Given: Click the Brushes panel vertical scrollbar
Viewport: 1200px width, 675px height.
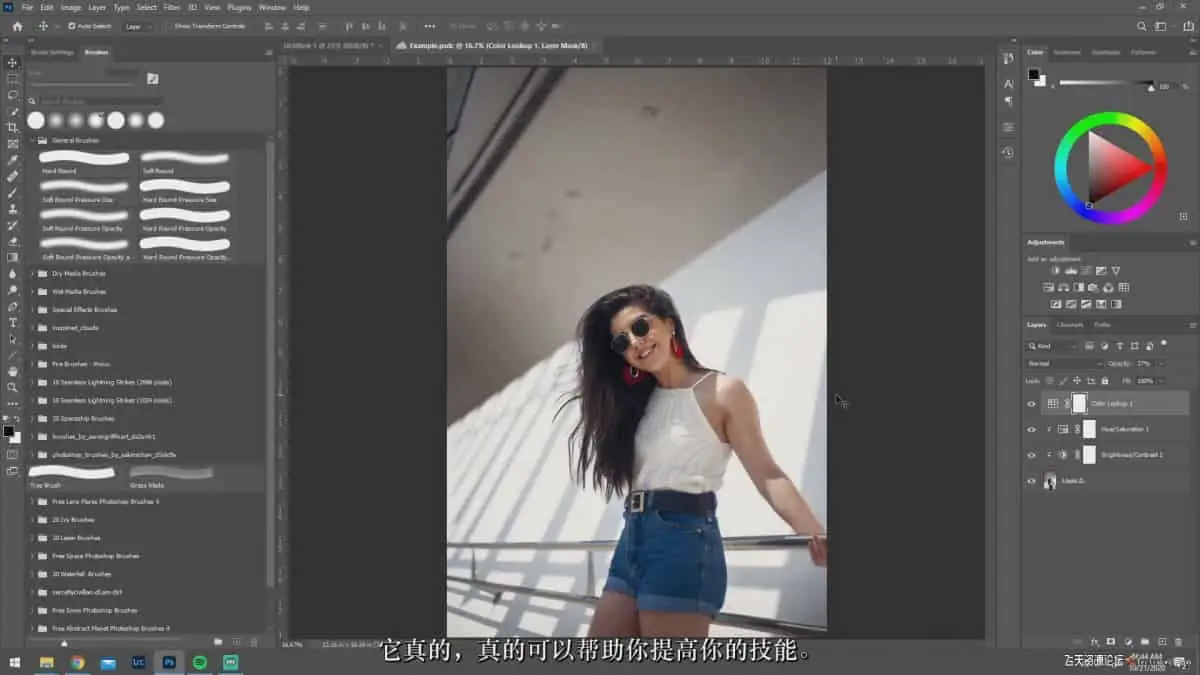Looking at the screenshot, I should tap(270, 365).
